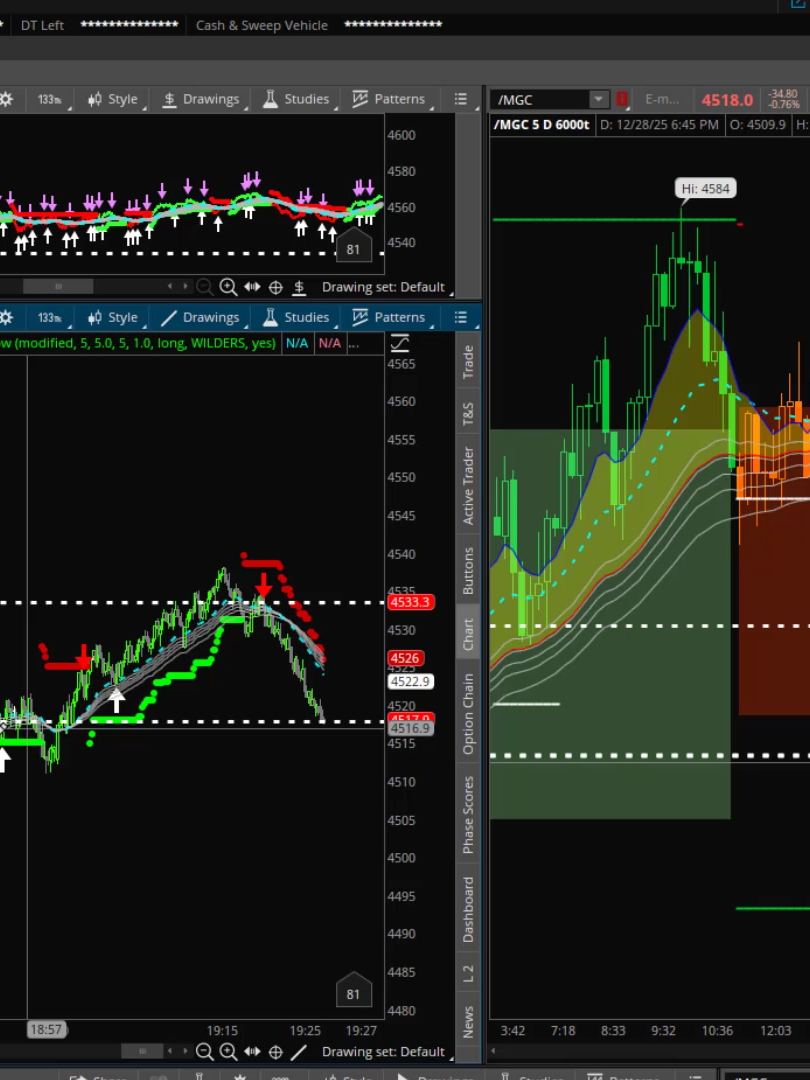
Task: Open the Option Chain sidebar tab
Action: (x=468, y=714)
